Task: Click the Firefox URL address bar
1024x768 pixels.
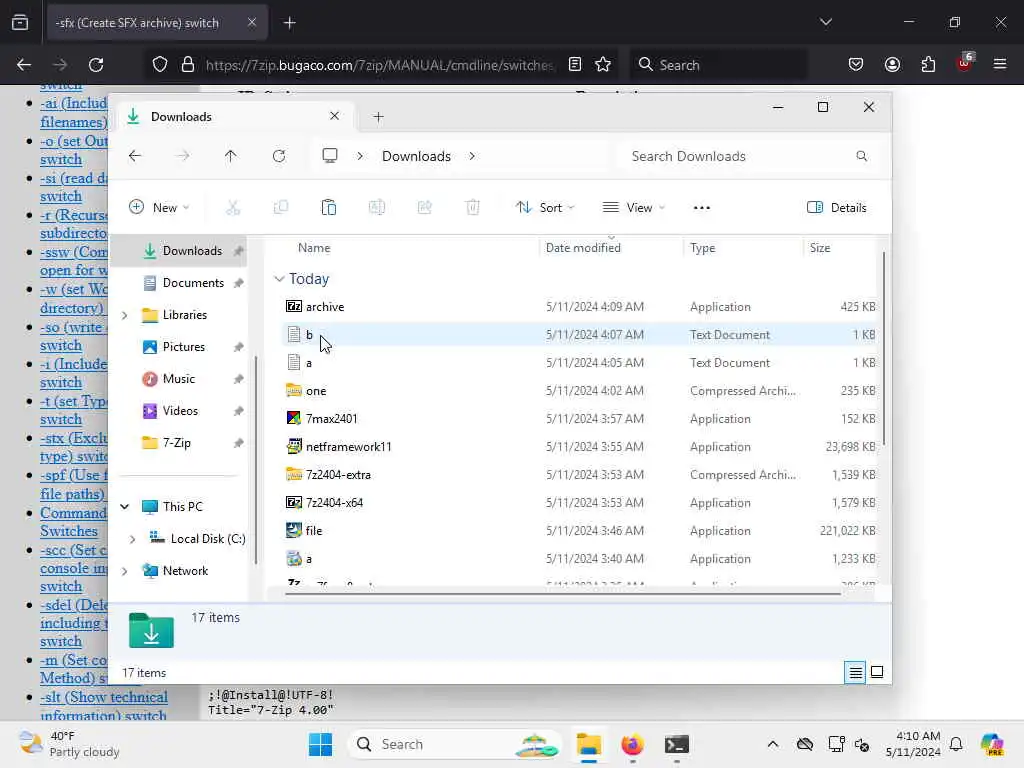Action: coord(379,65)
